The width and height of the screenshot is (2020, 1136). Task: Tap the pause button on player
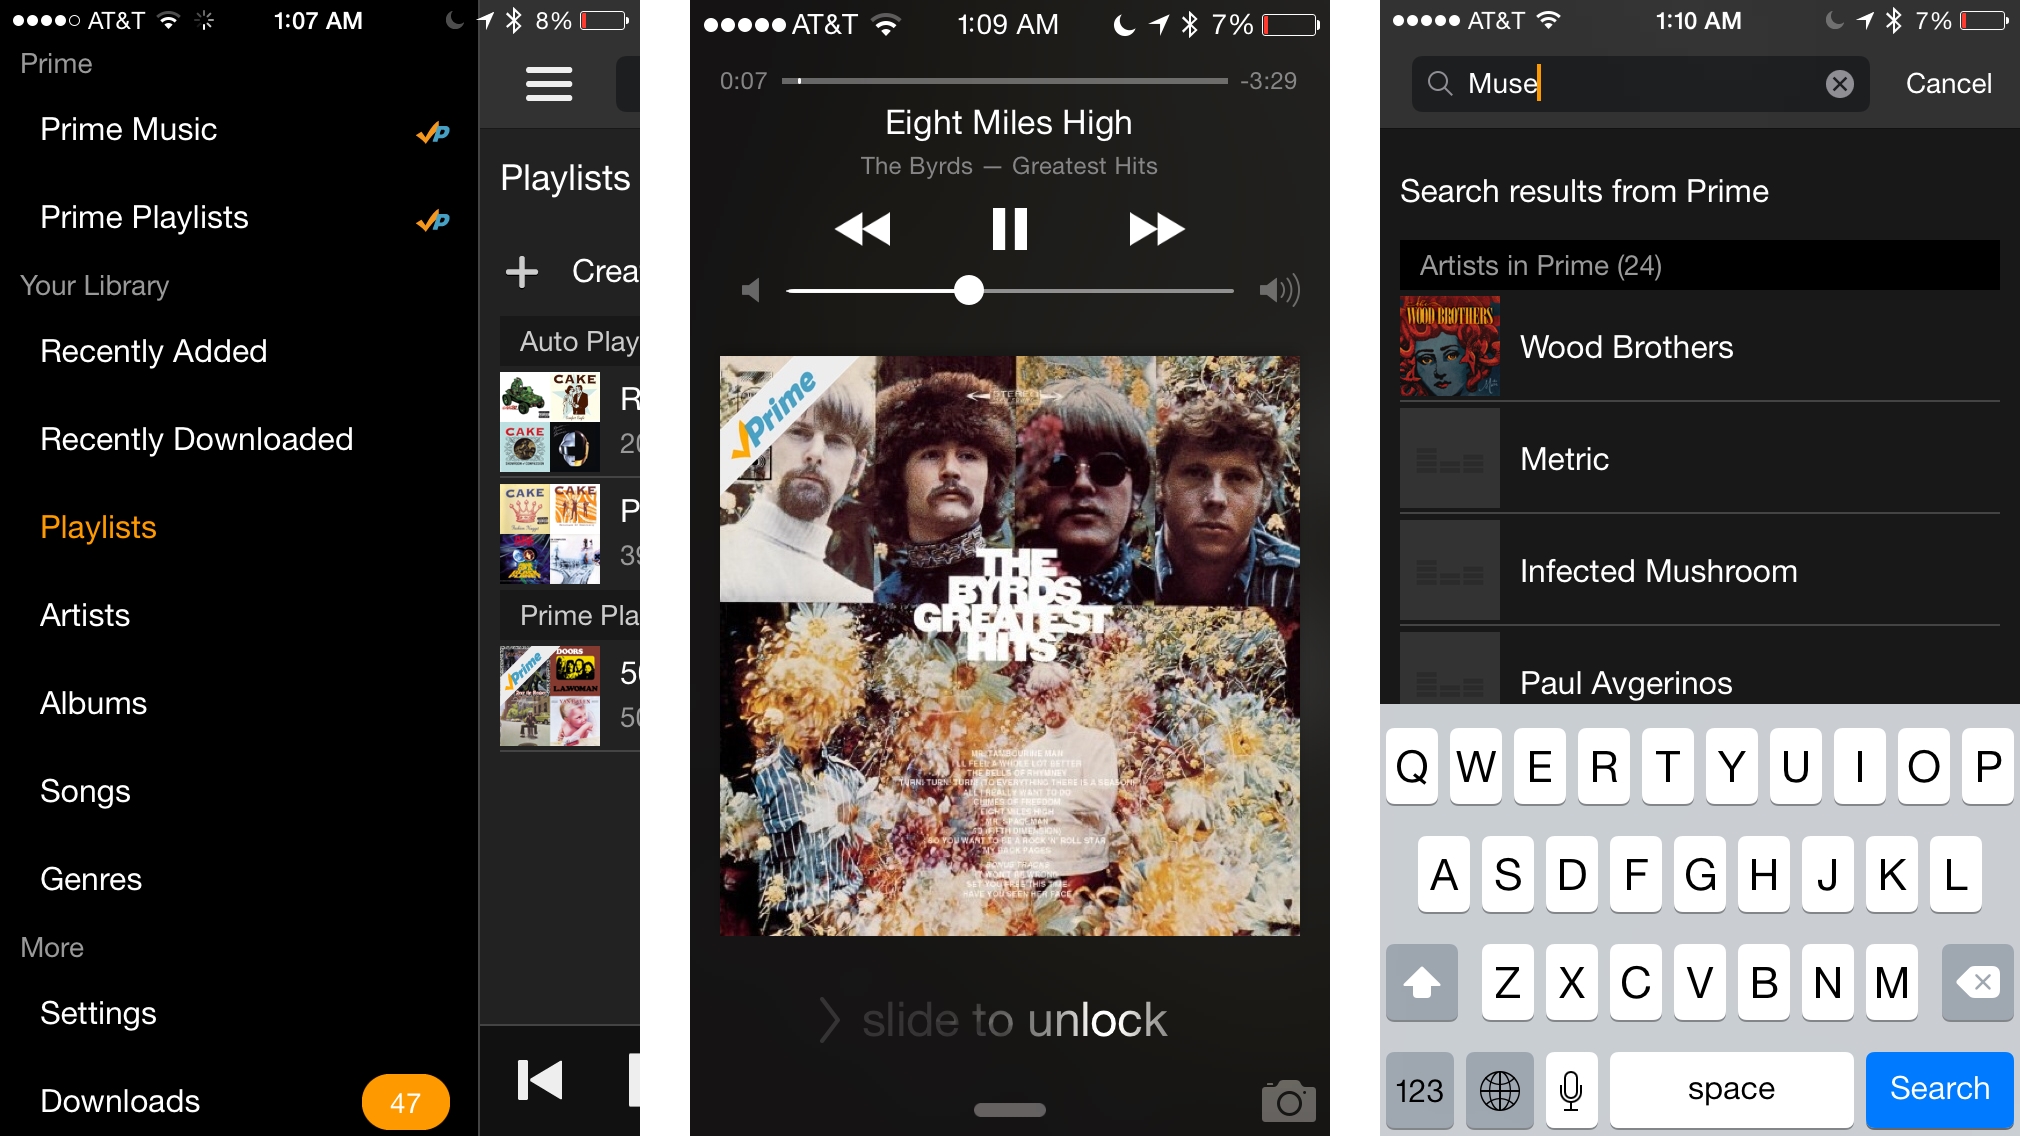1009,226
